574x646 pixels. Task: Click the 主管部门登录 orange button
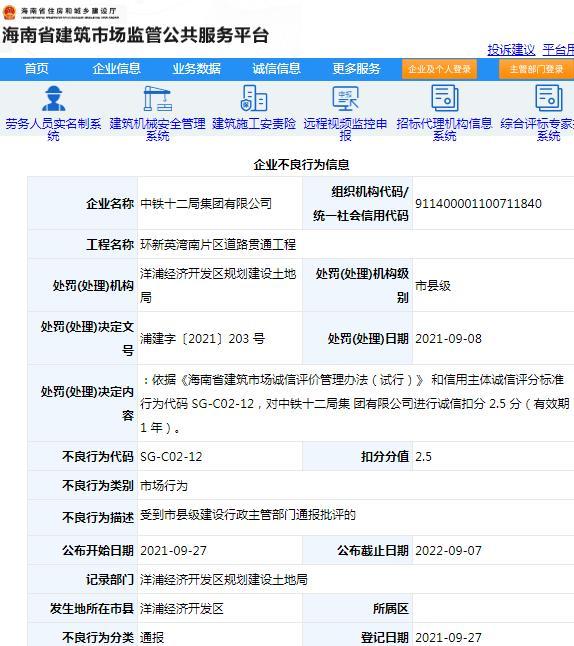click(x=536, y=69)
